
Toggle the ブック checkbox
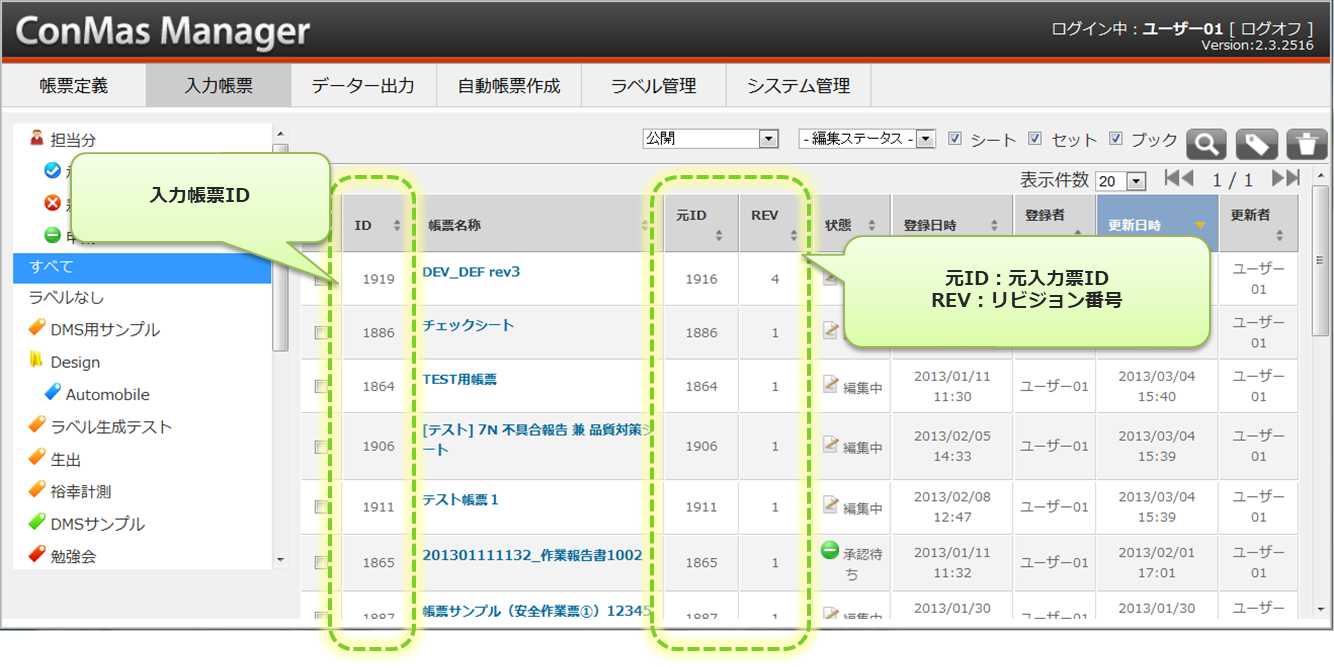1116,139
